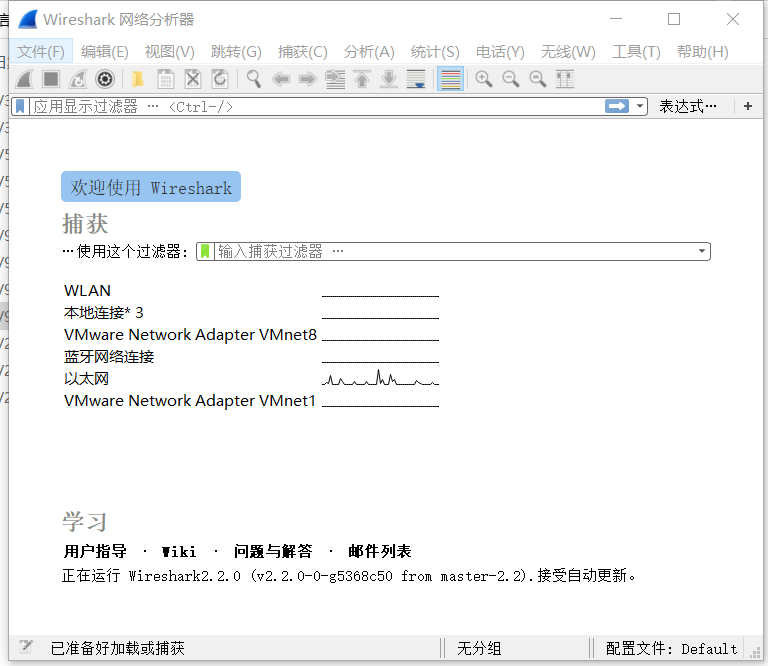Open the 无线(W) menu
This screenshot has width=768, height=666.
(568, 51)
